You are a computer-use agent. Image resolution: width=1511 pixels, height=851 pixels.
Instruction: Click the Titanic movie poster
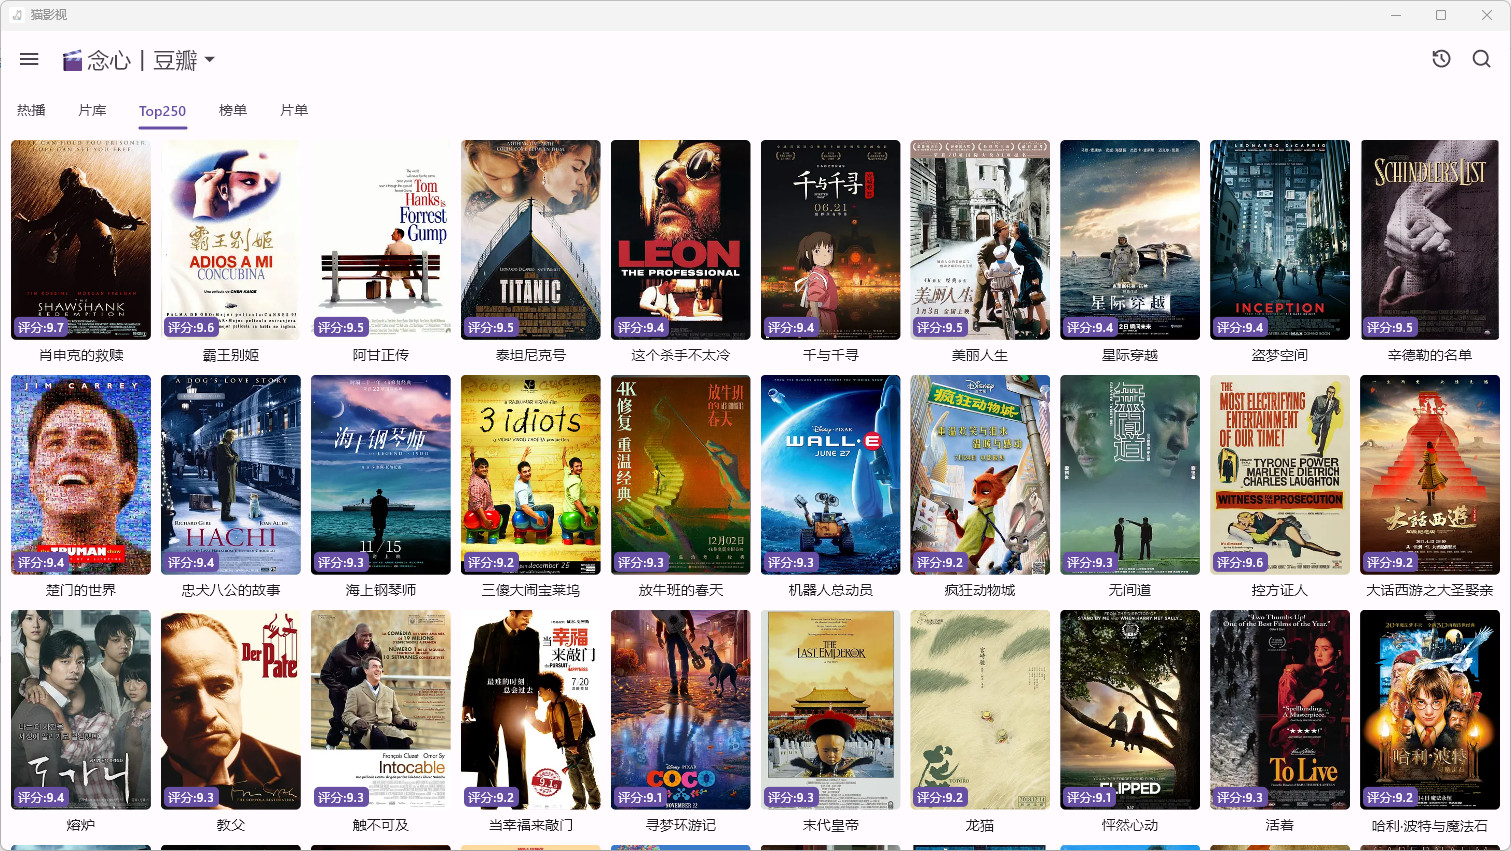pyautogui.click(x=531, y=240)
